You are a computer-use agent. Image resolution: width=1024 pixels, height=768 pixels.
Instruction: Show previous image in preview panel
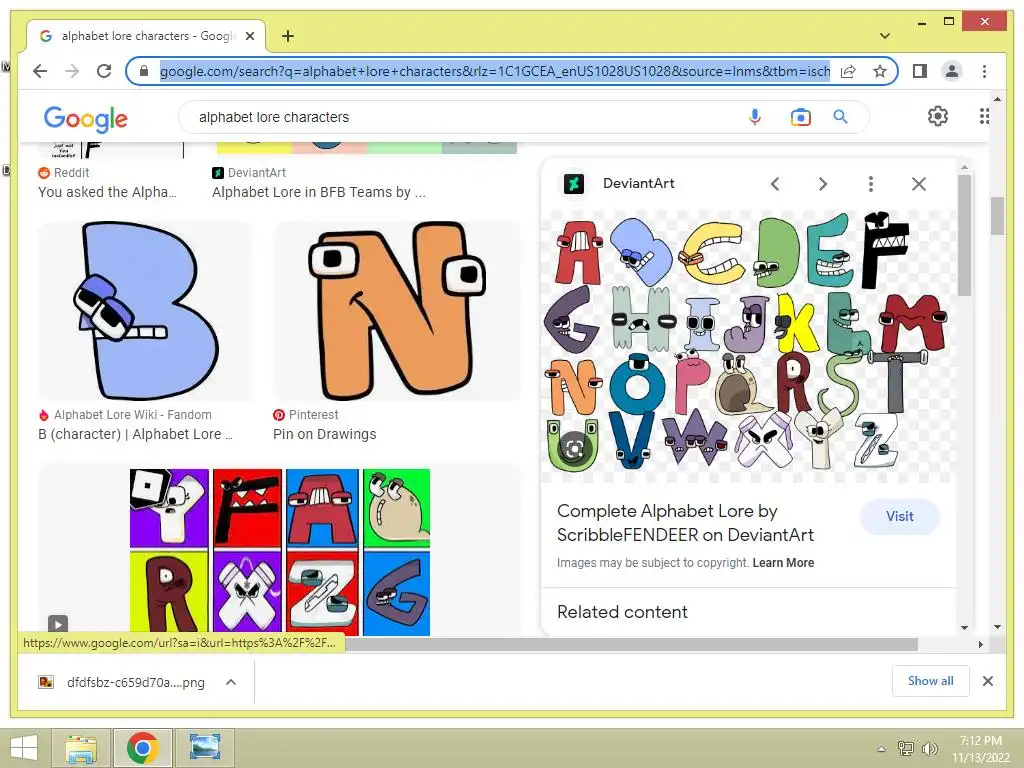pos(775,184)
